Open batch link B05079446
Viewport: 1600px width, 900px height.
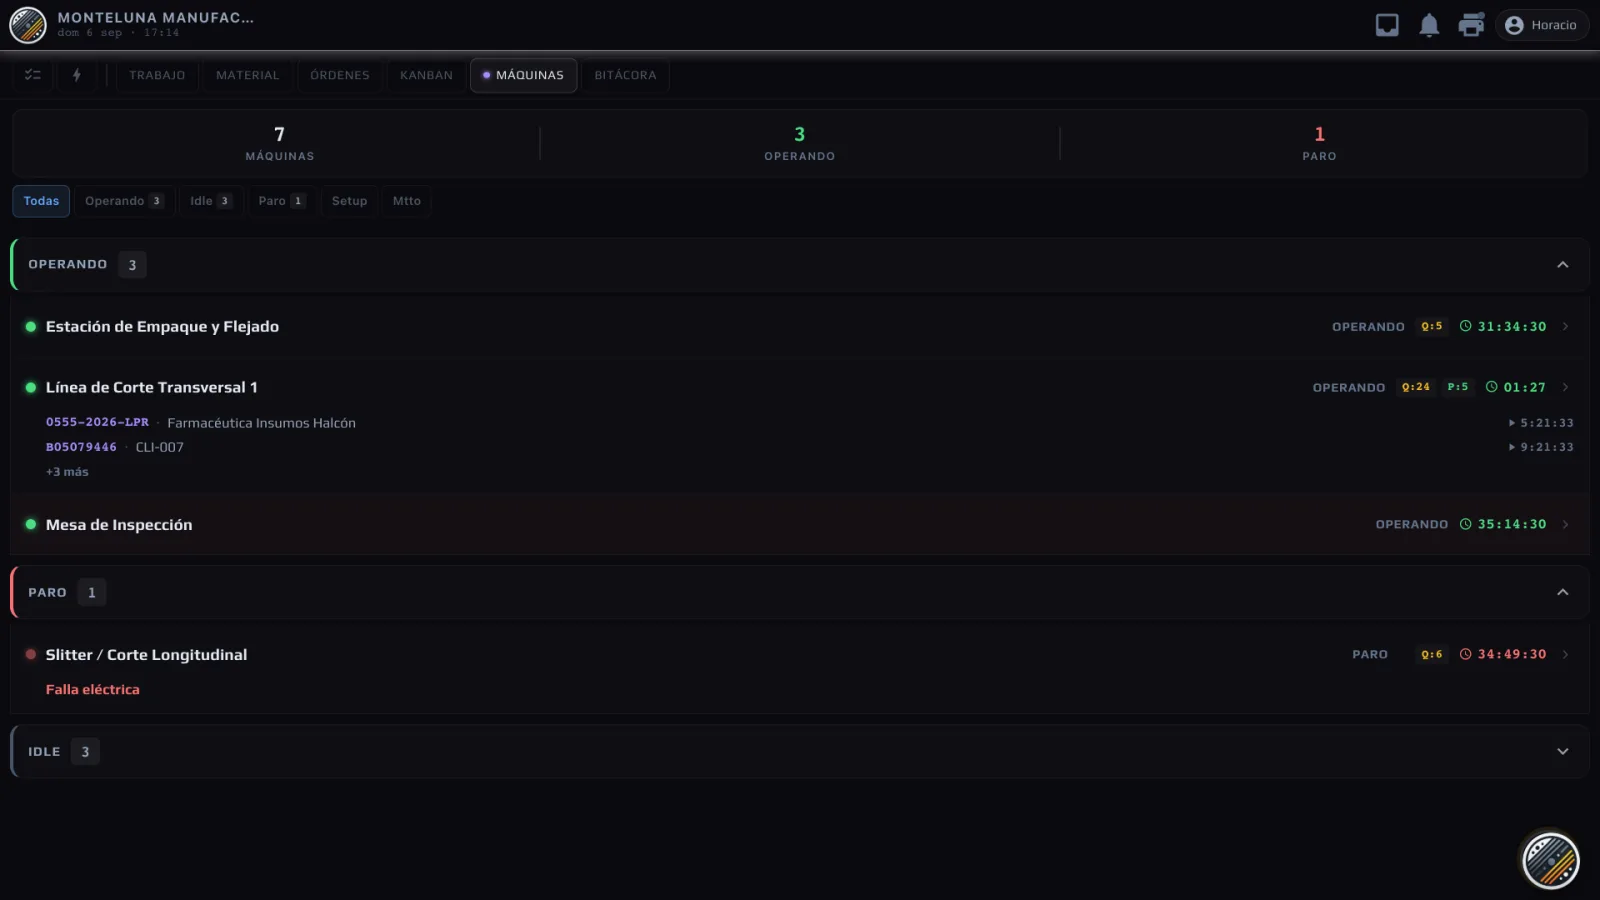pos(81,448)
